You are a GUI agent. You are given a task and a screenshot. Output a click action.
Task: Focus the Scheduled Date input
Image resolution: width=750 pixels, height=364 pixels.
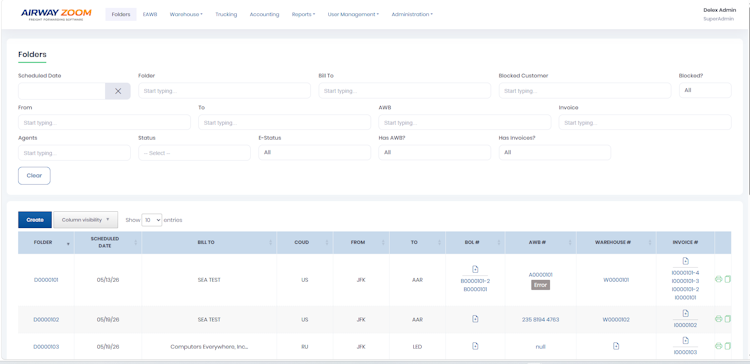[62, 91]
